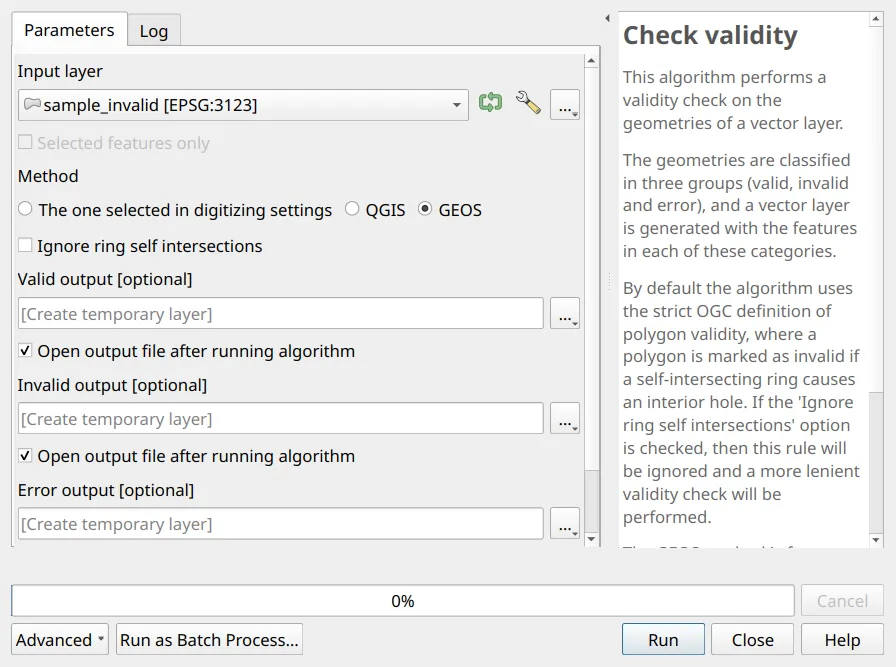Click the help panel scroll down arrow
This screenshot has height=667, width=896.
pos(875,540)
